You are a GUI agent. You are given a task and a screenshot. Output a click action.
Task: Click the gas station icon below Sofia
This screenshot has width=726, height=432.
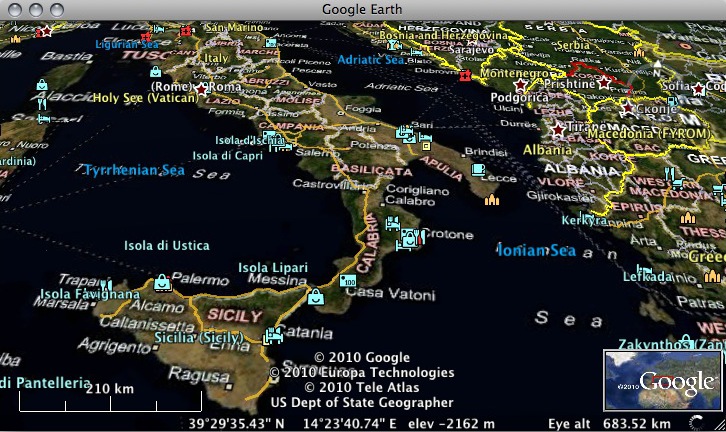point(672,101)
